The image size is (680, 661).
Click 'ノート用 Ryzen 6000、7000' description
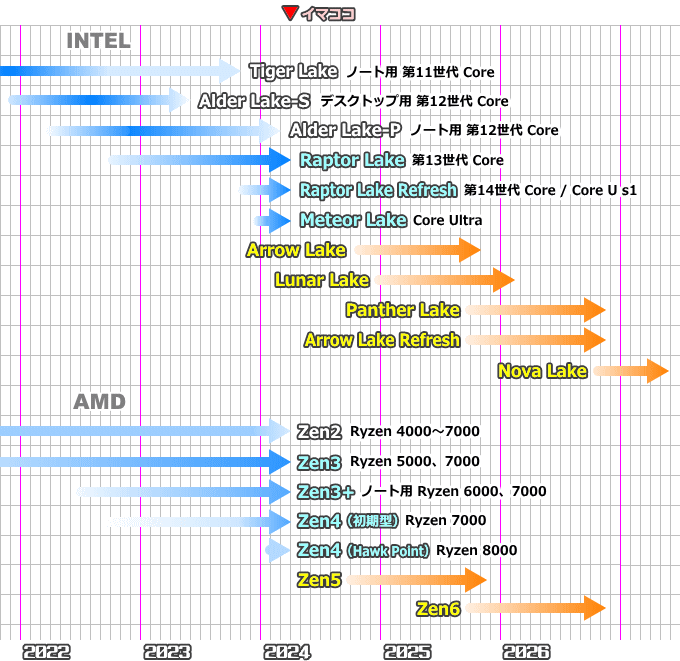[454, 491]
